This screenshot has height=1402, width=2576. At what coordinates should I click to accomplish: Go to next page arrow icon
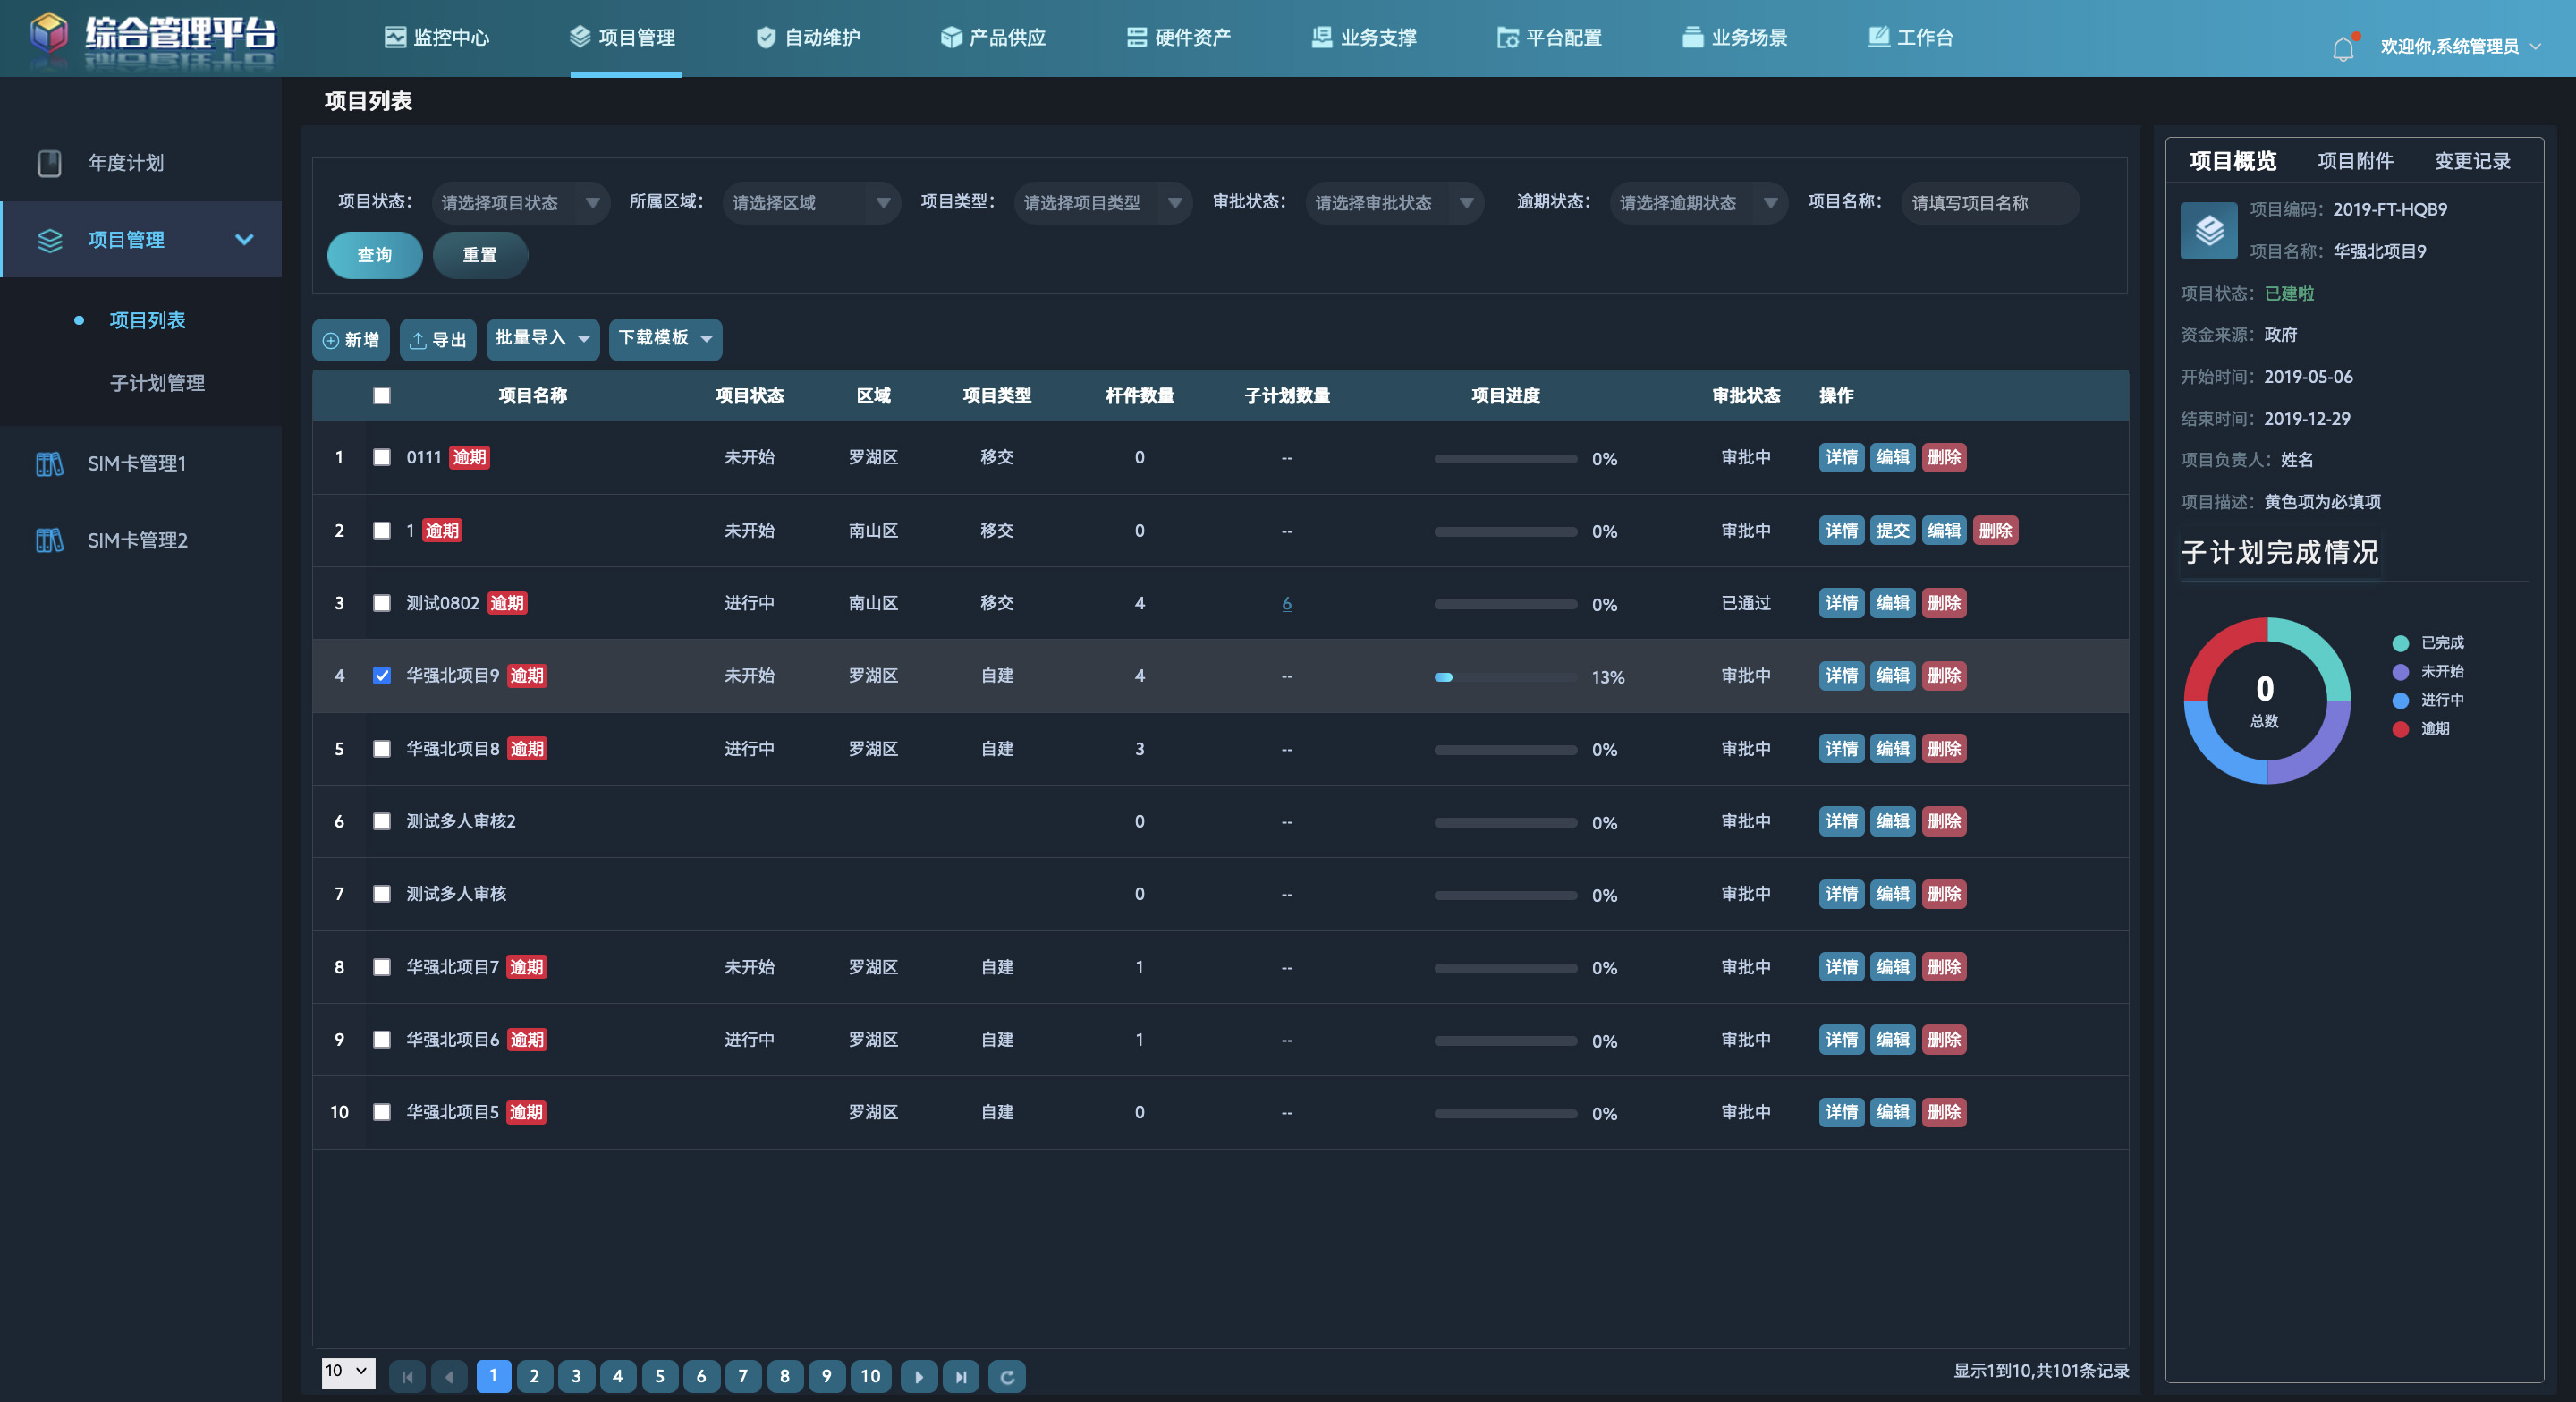(918, 1376)
